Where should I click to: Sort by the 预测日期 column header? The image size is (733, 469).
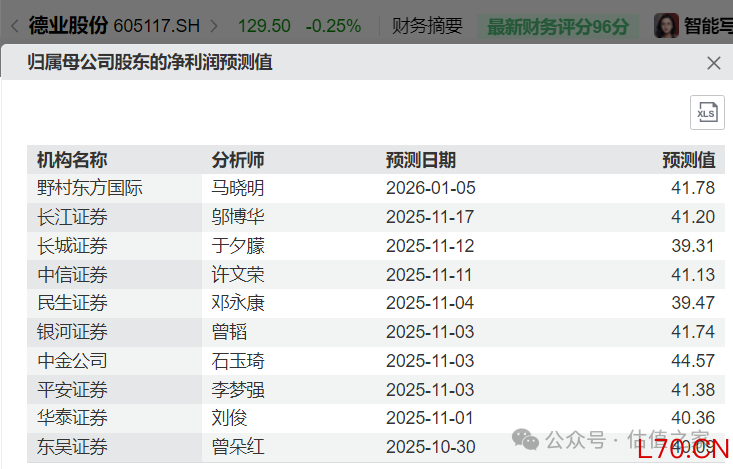coord(421,160)
